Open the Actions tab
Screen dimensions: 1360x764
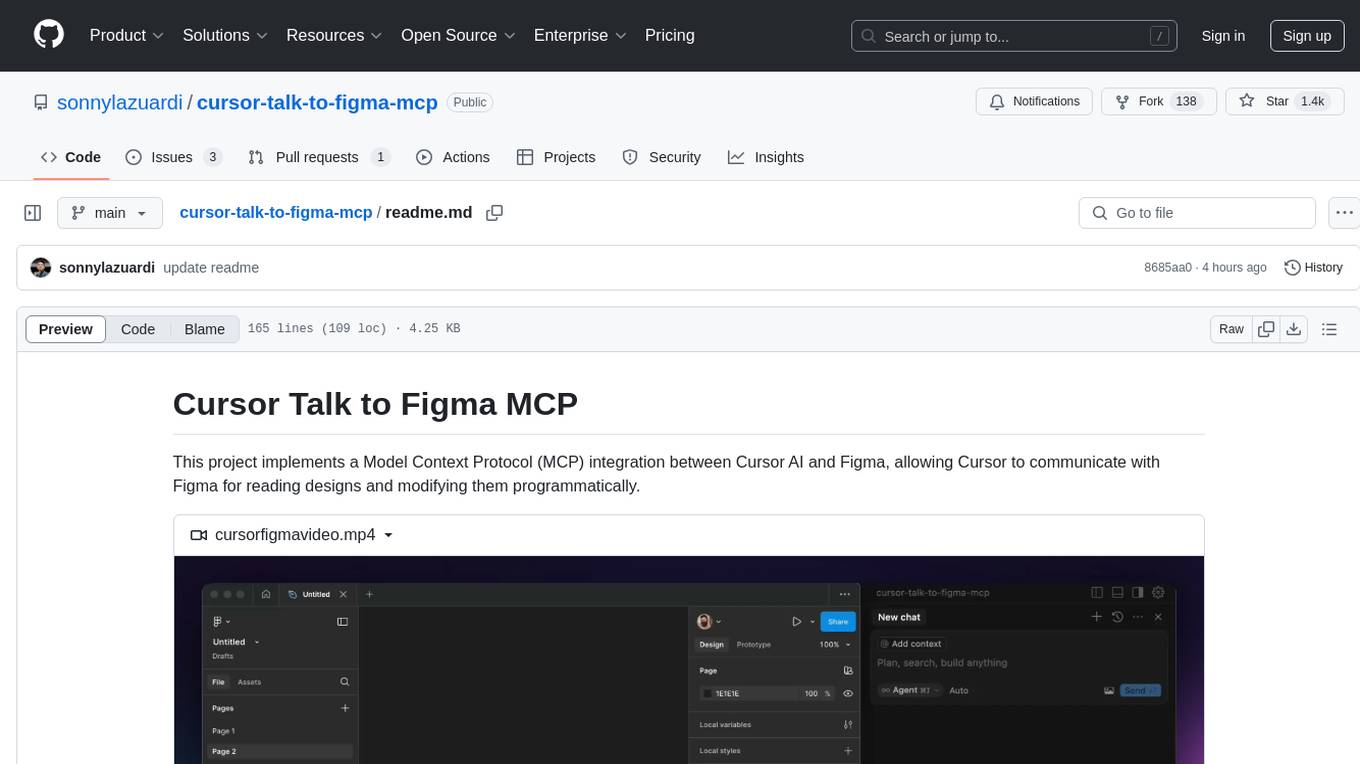(x=452, y=157)
